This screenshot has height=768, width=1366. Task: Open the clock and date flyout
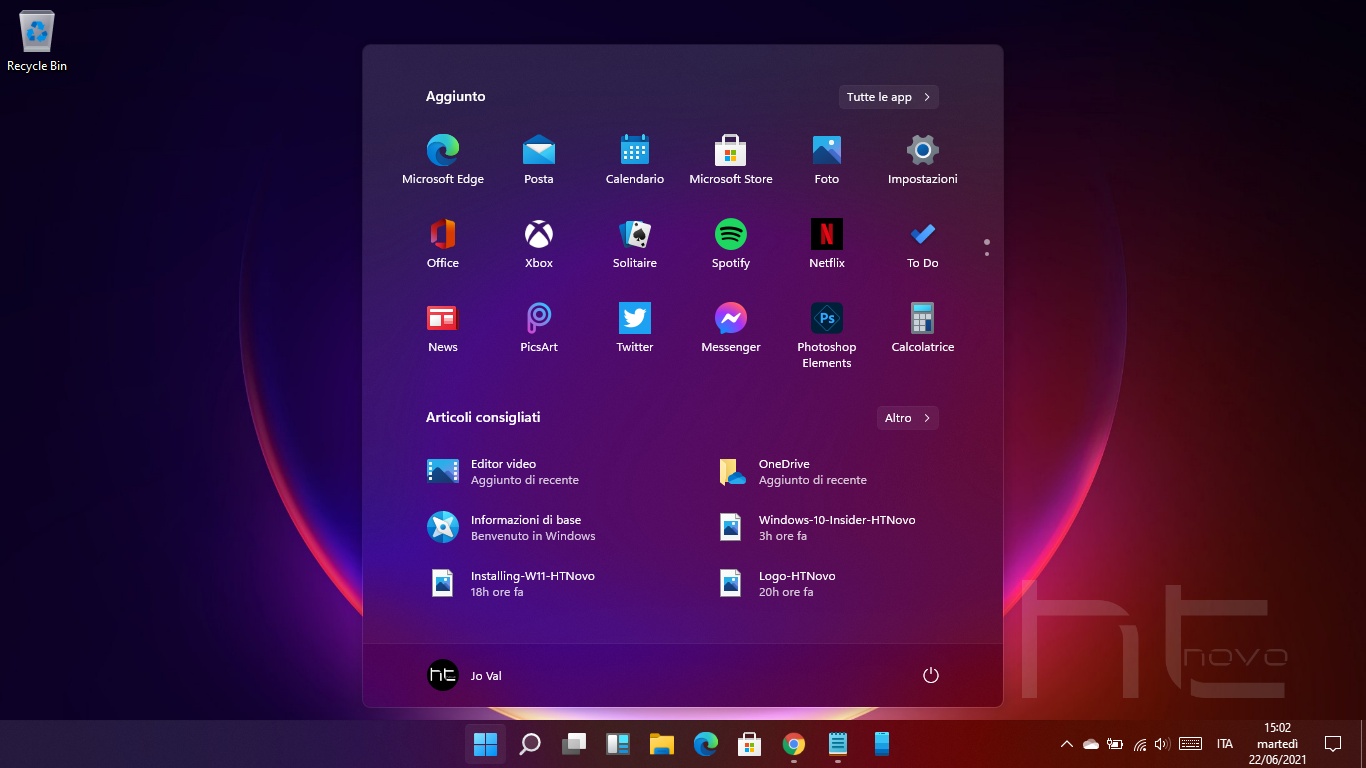pyautogui.click(x=1277, y=744)
